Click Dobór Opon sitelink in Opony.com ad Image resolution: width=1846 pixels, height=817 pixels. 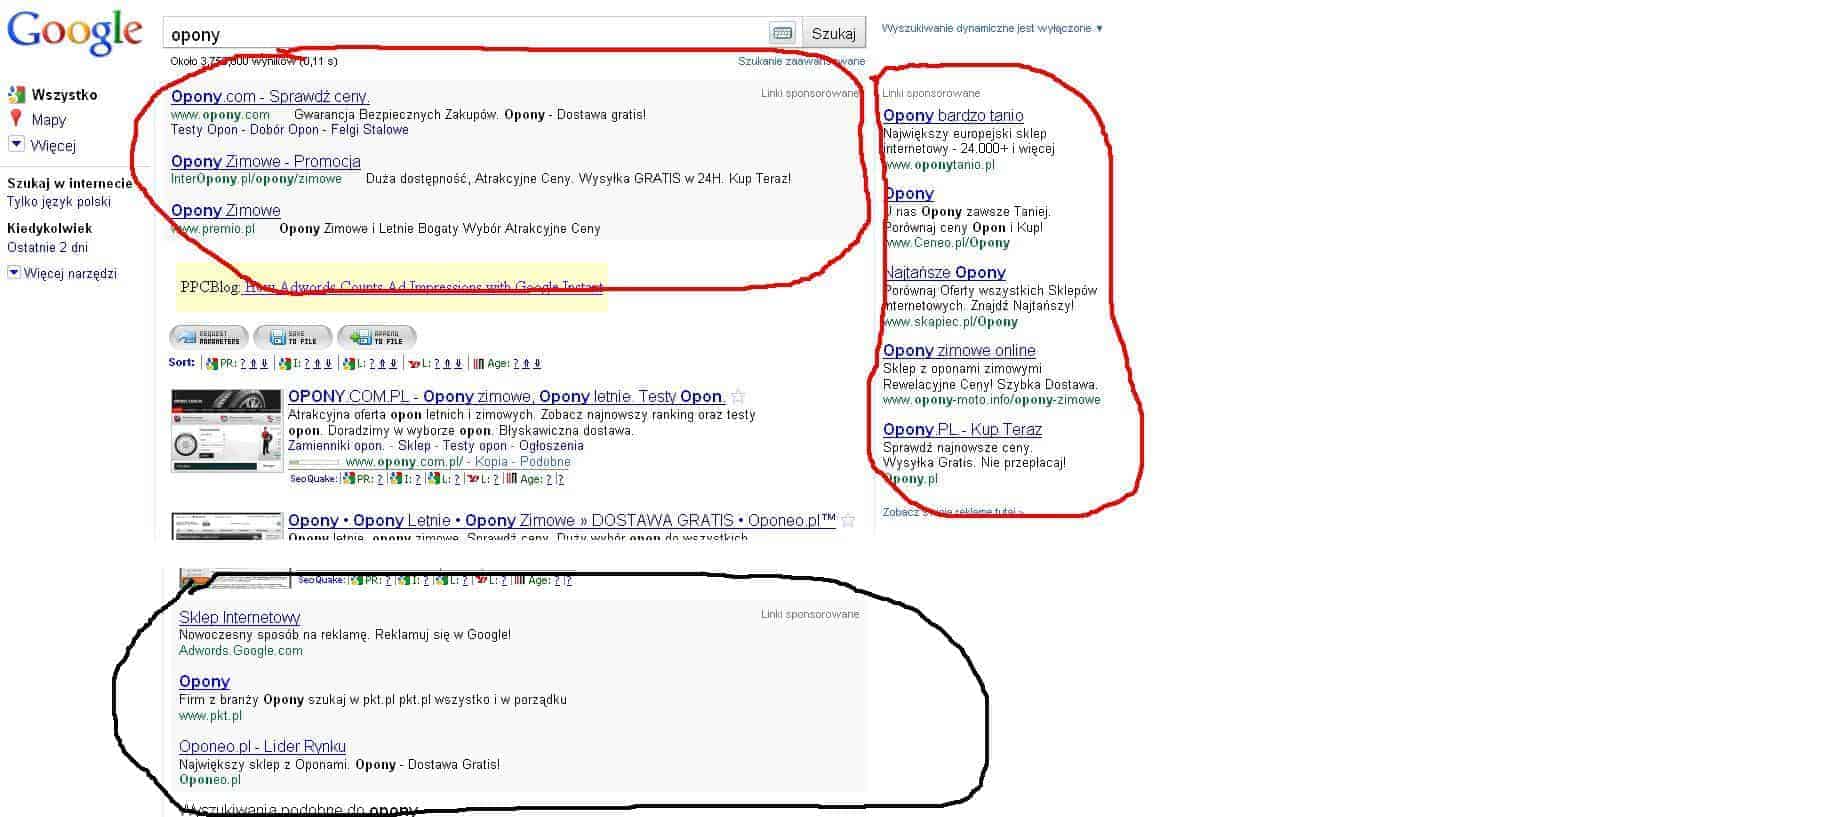pos(284,130)
